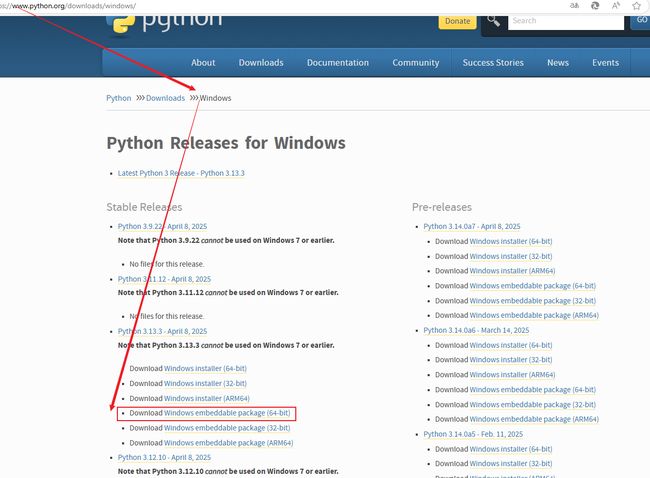
Task: Click the browser translate icon
Action: pyautogui.click(x=575, y=6)
